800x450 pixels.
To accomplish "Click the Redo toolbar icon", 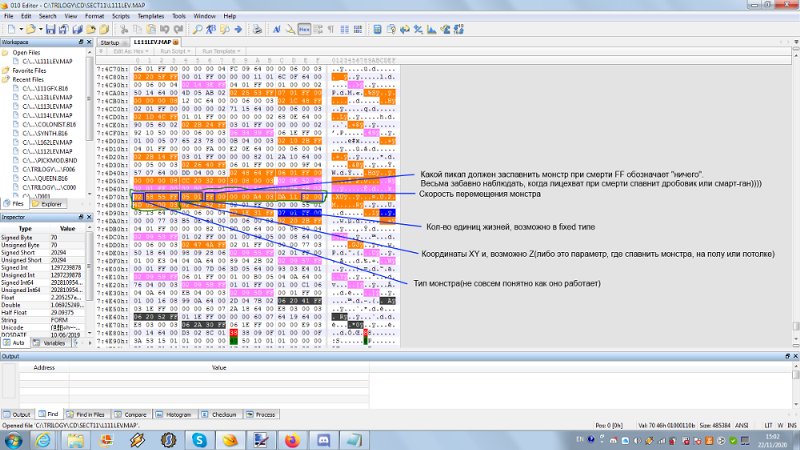I will (178, 29).
